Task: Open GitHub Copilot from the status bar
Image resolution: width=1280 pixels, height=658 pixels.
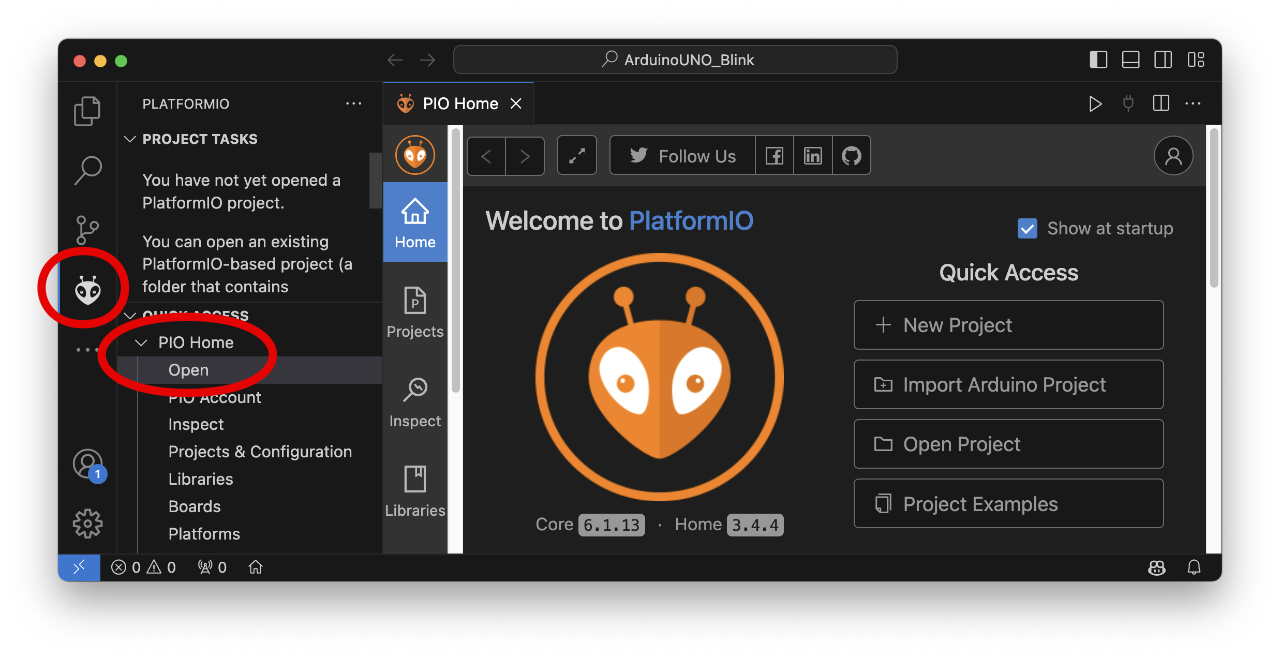Action: click(x=1157, y=567)
